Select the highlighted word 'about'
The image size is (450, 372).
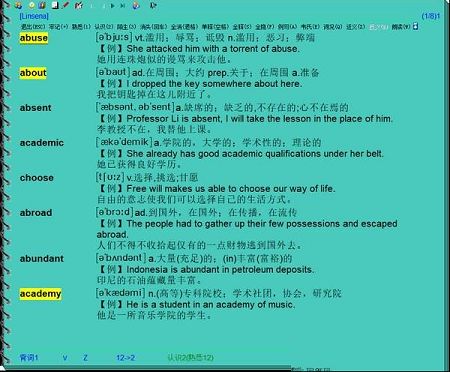pyautogui.click(x=33, y=73)
